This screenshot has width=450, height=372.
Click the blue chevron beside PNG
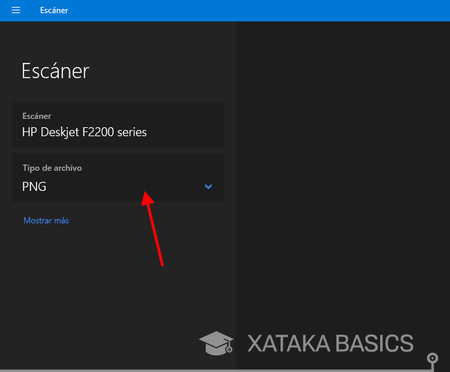coord(208,186)
